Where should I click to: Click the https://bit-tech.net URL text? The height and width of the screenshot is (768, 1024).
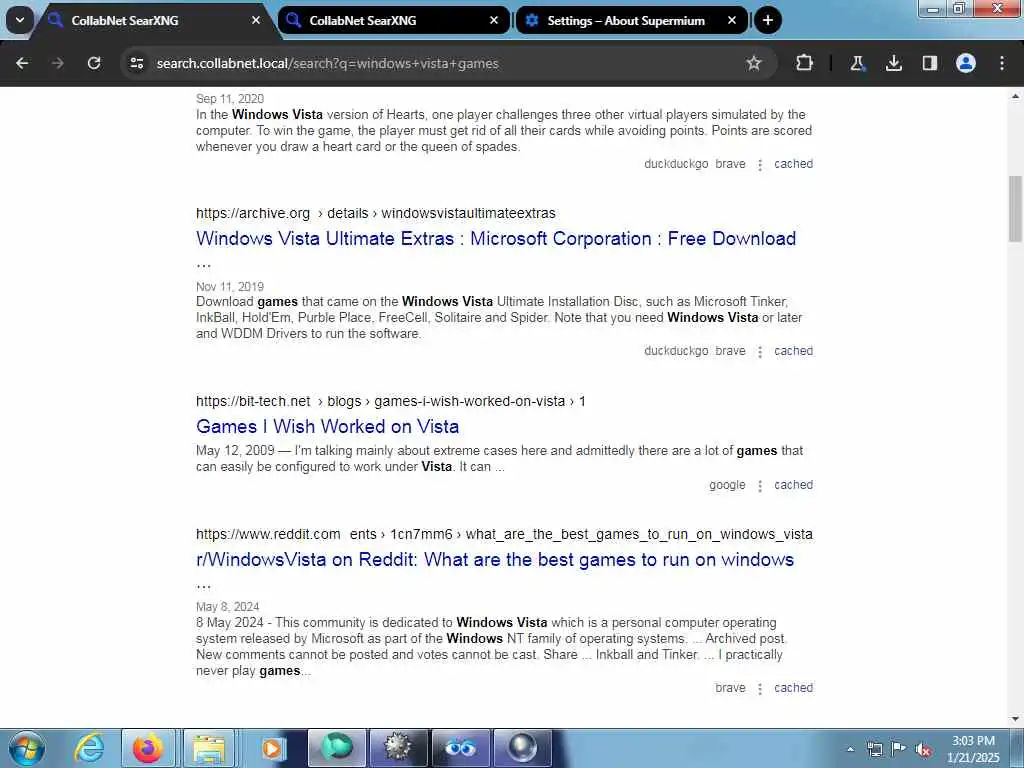(x=253, y=401)
